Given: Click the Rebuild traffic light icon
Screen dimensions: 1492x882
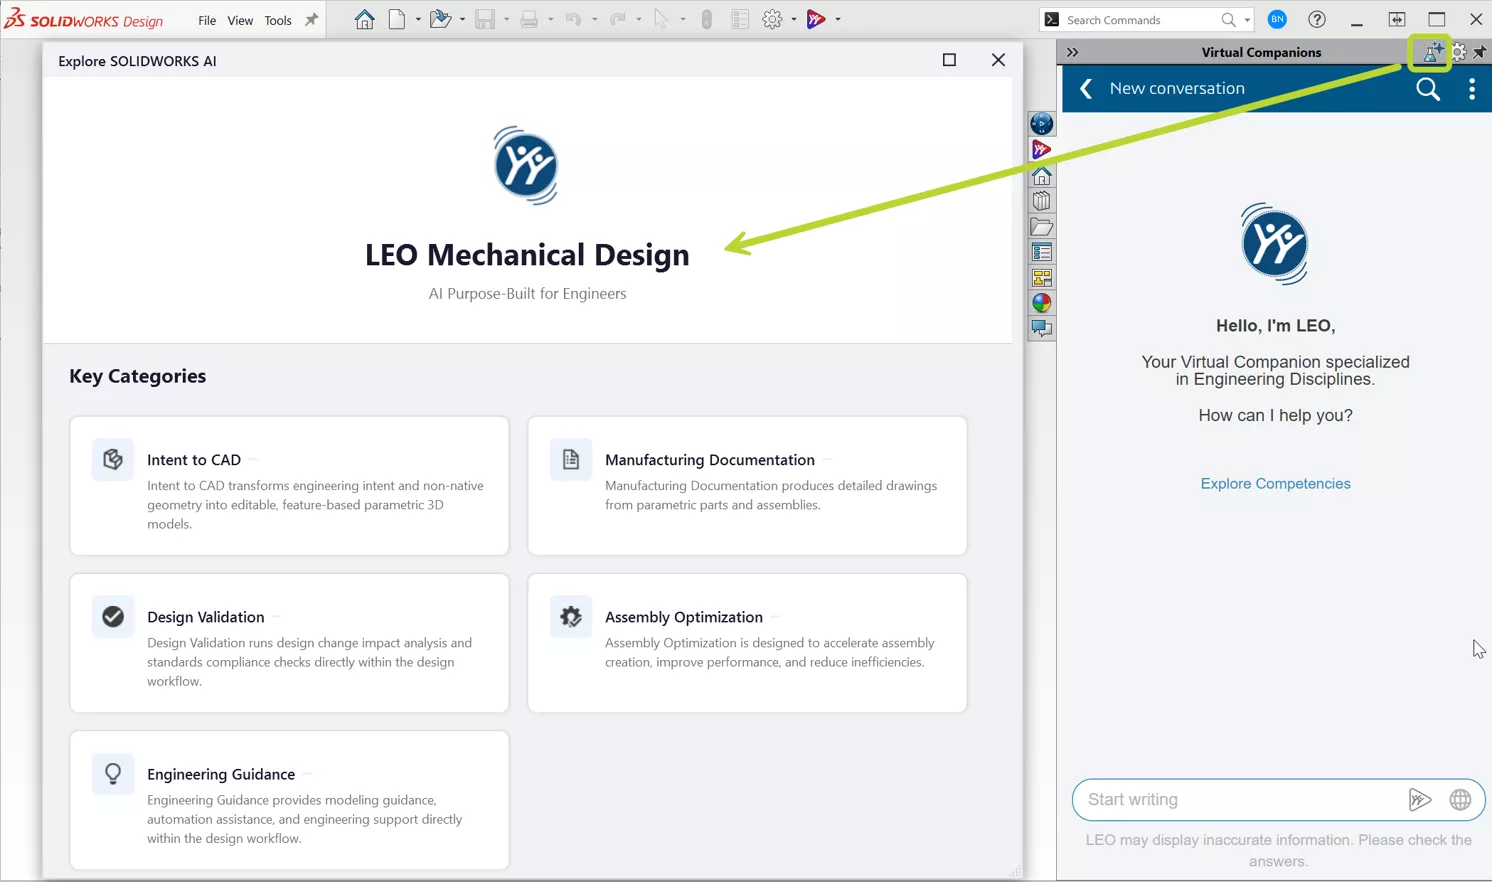Looking at the screenshot, I should [x=707, y=19].
